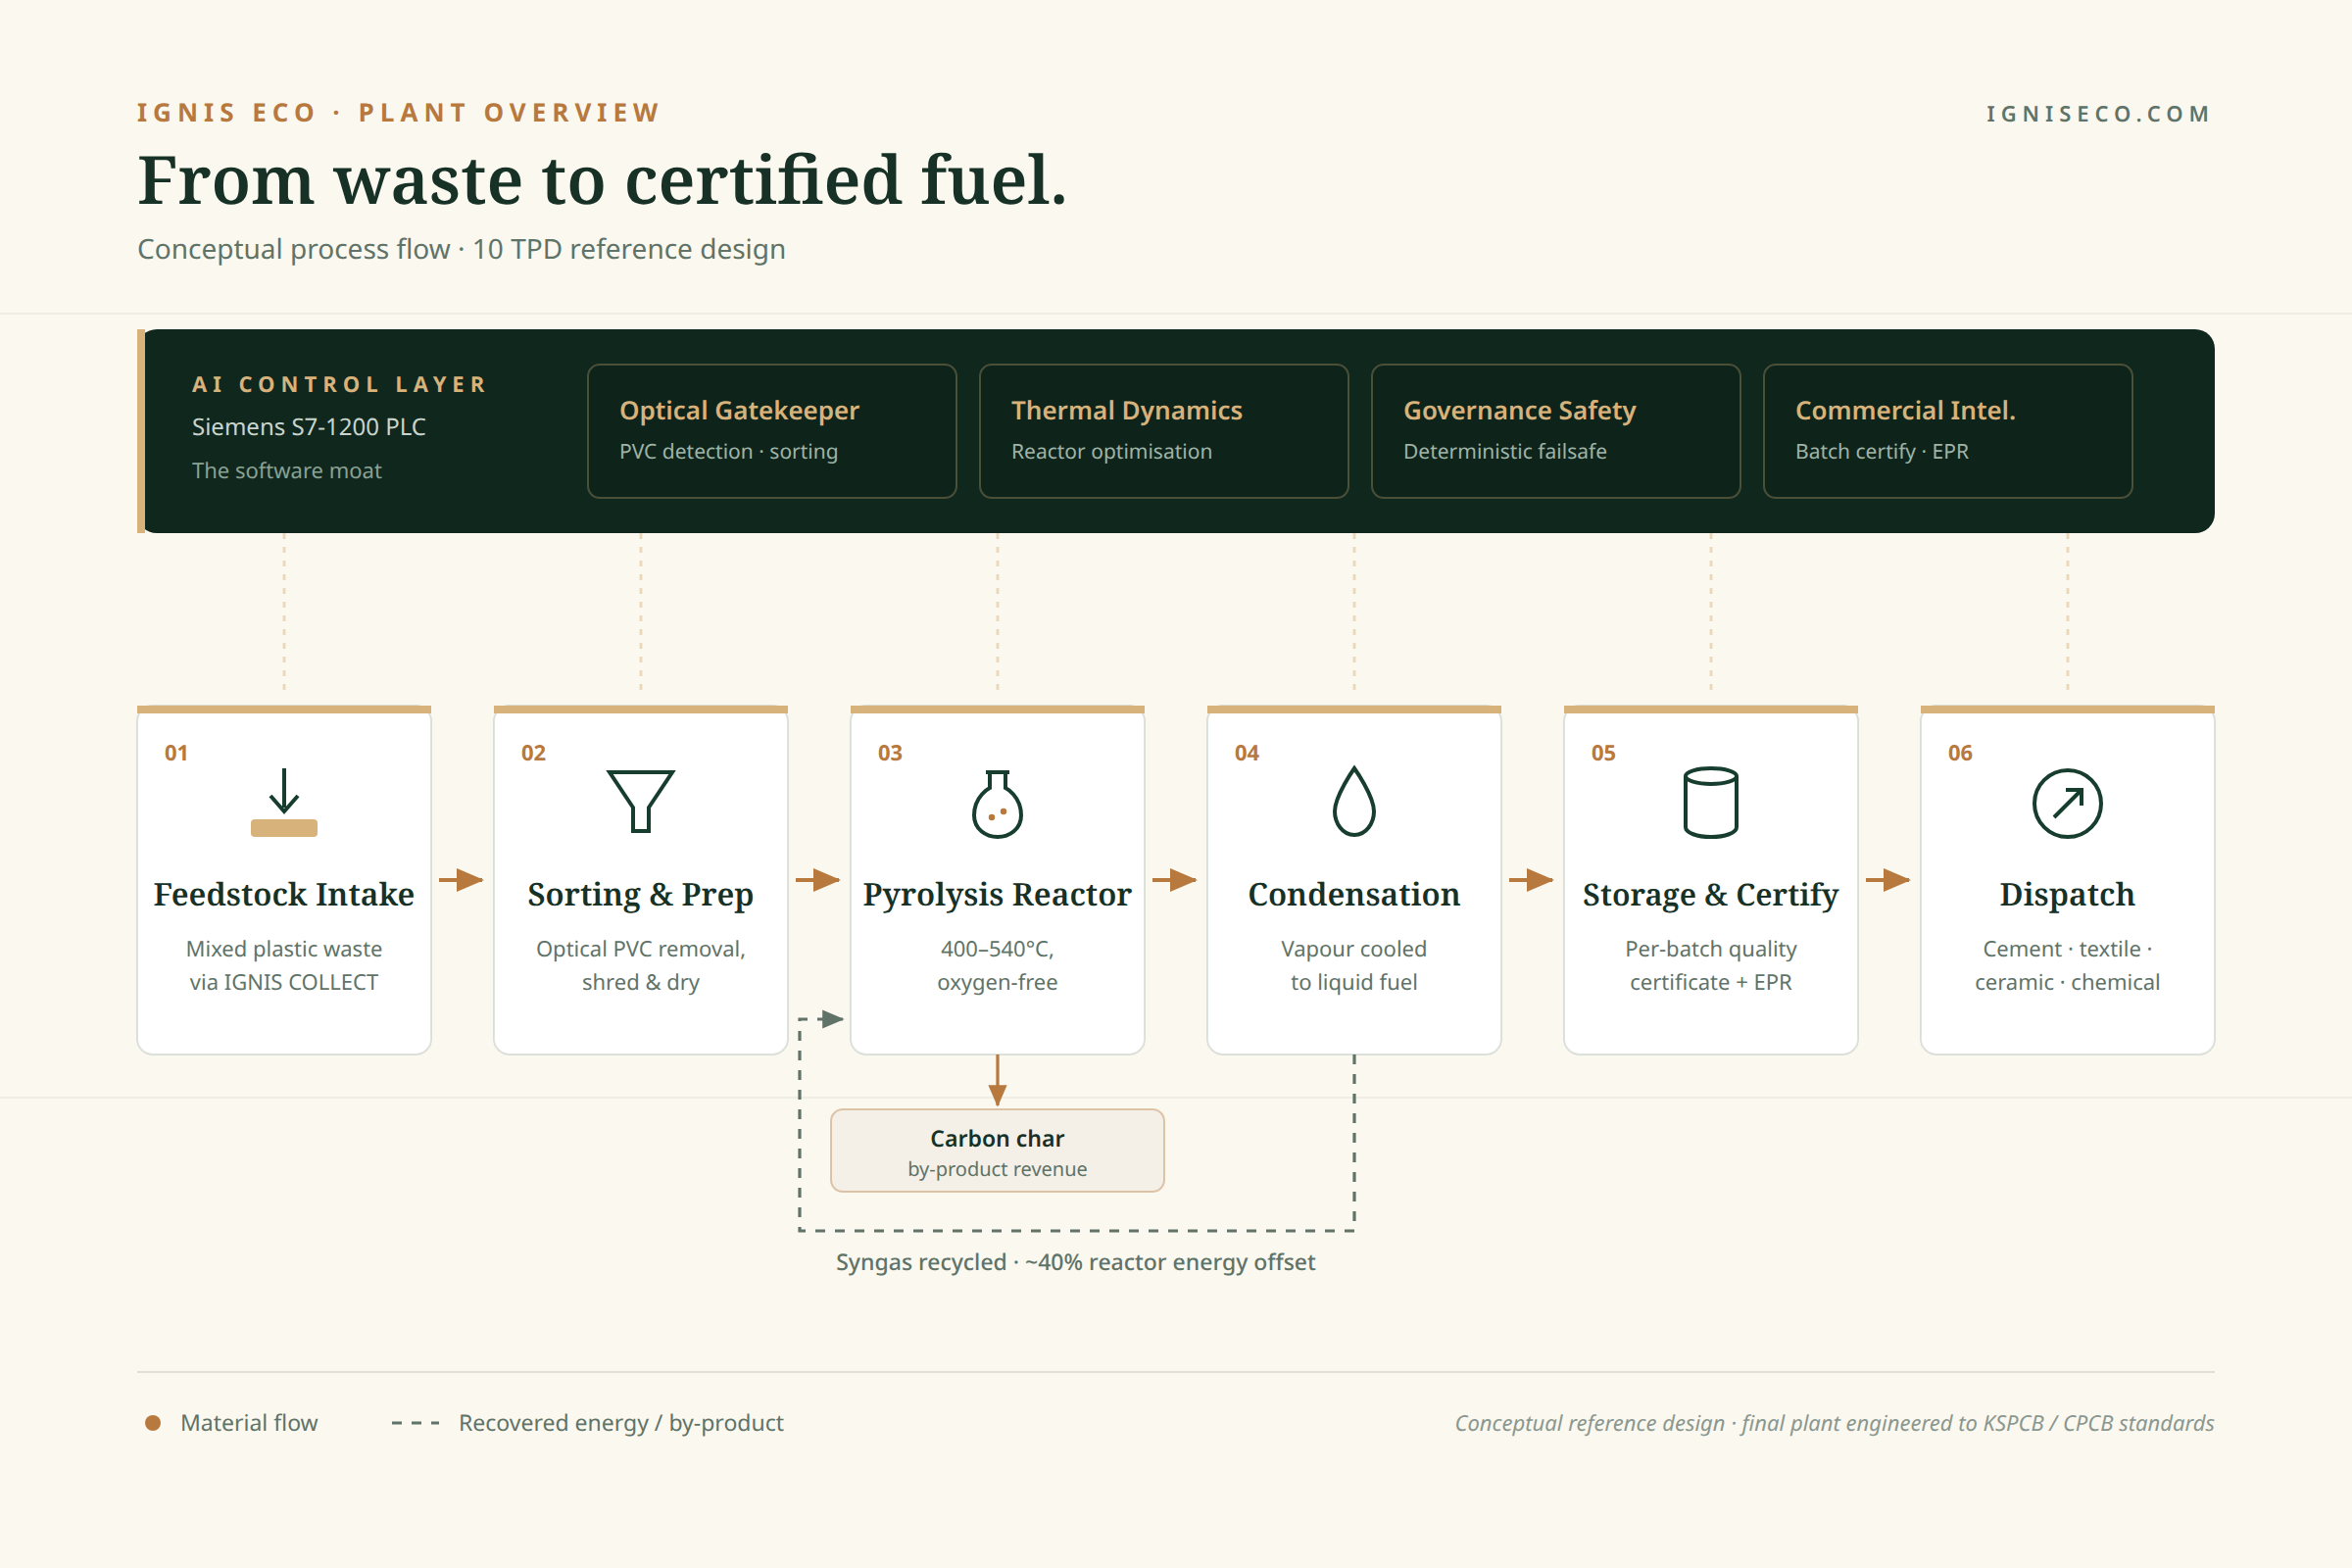Image resolution: width=2352 pixels, height=1568 pixels.
Task: Click the Feedstock Intake download-arrow icon
Action: click(284, 802)
